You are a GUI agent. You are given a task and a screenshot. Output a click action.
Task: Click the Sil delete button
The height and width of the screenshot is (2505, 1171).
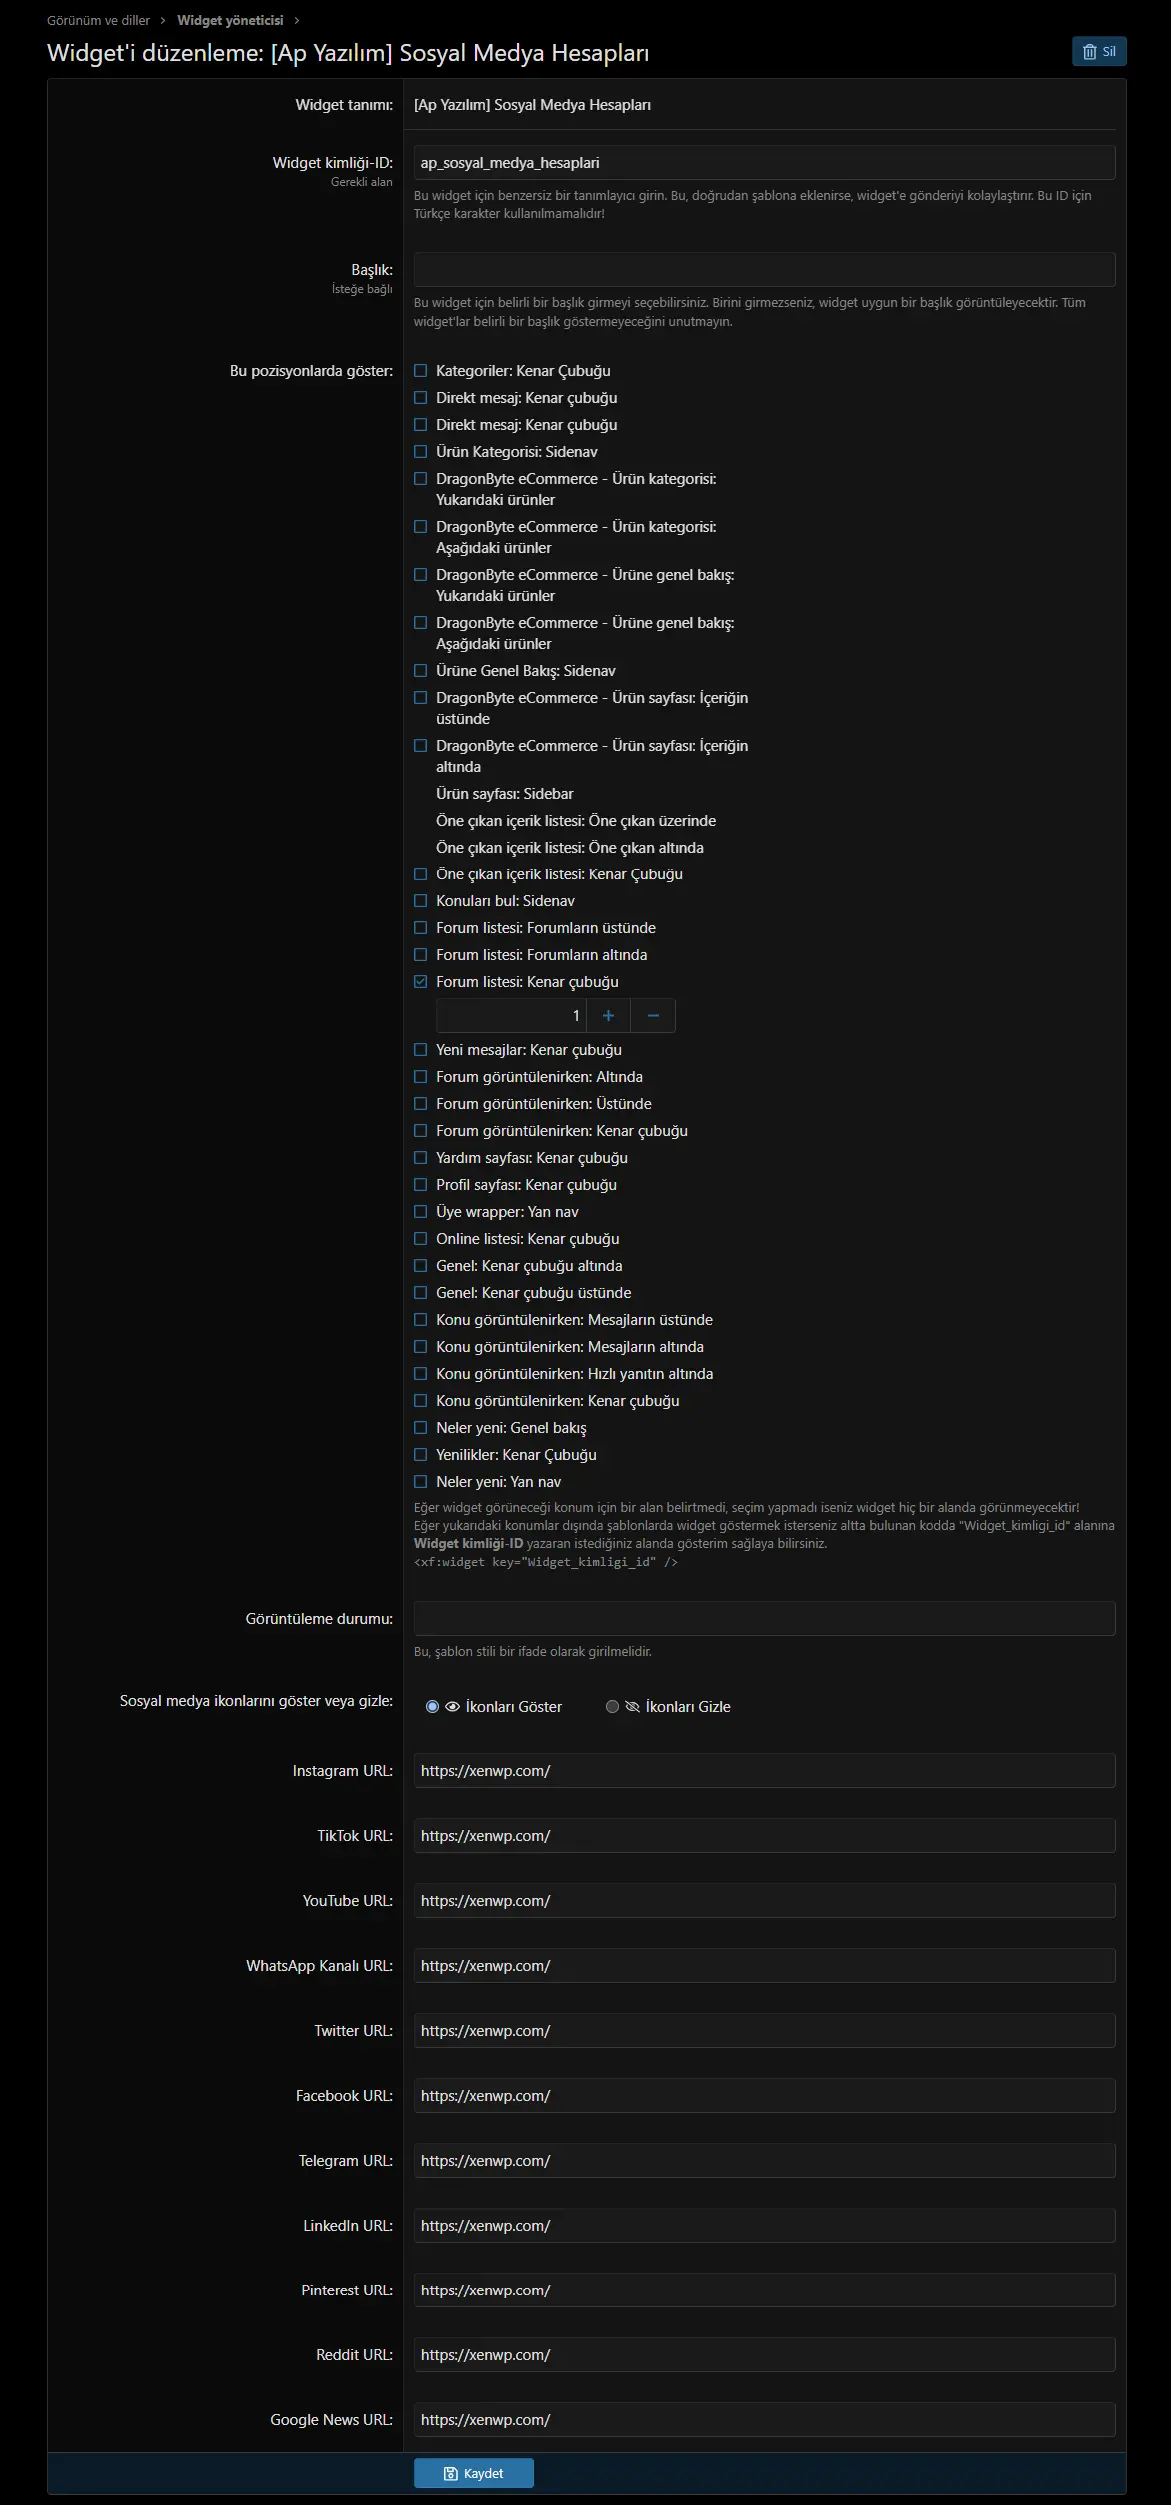(x=1099, y=52)
